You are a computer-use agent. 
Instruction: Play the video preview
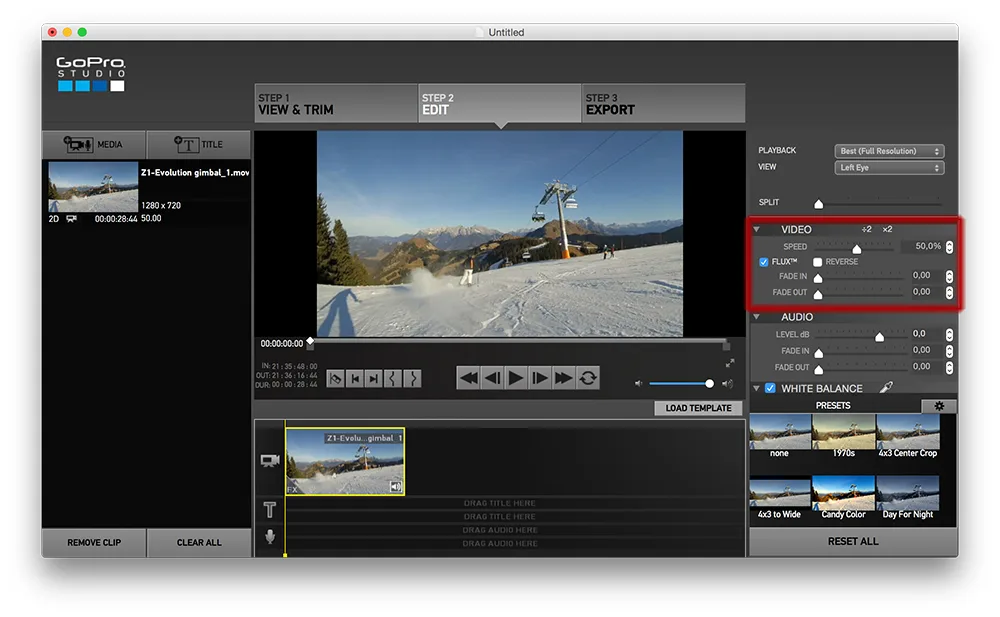click(x=516, y=378)
